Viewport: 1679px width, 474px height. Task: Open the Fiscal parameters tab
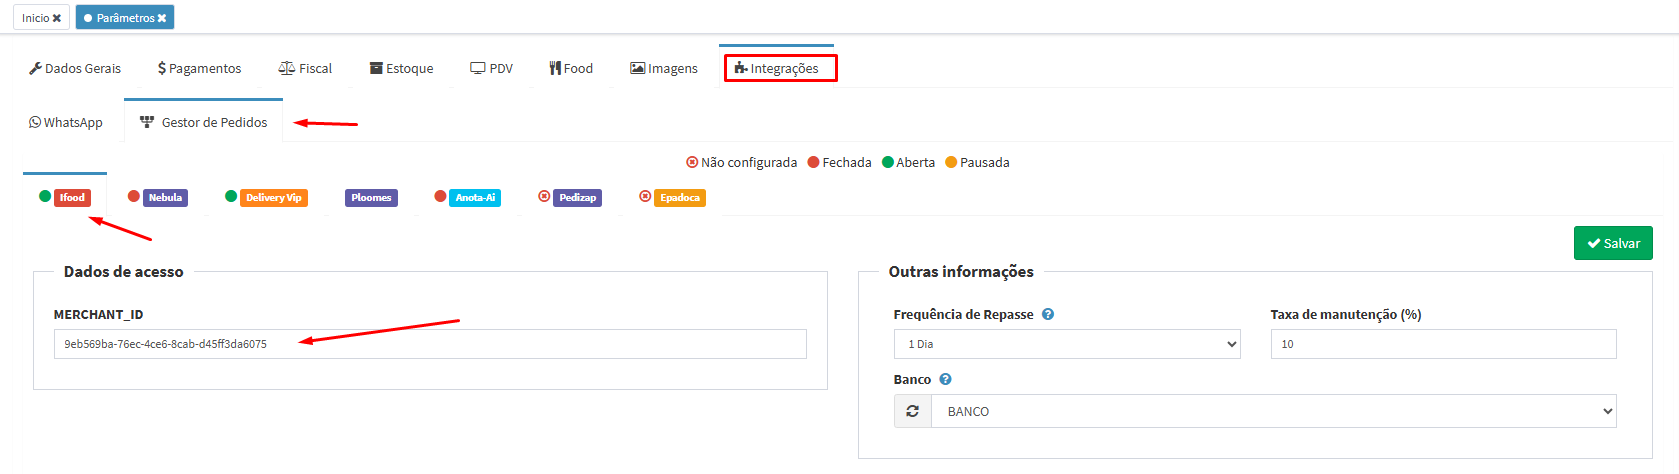[305, 68]
